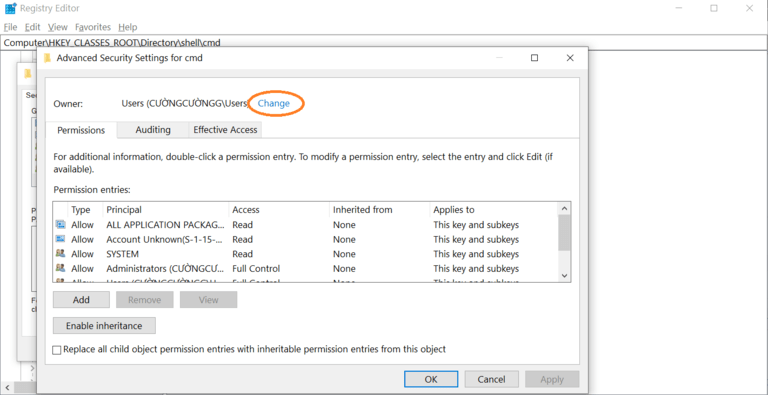This screenshot has width=768, height=395.
Task: Click the folder icon beside Advanced Security Settings title
Action: (48, 58)
